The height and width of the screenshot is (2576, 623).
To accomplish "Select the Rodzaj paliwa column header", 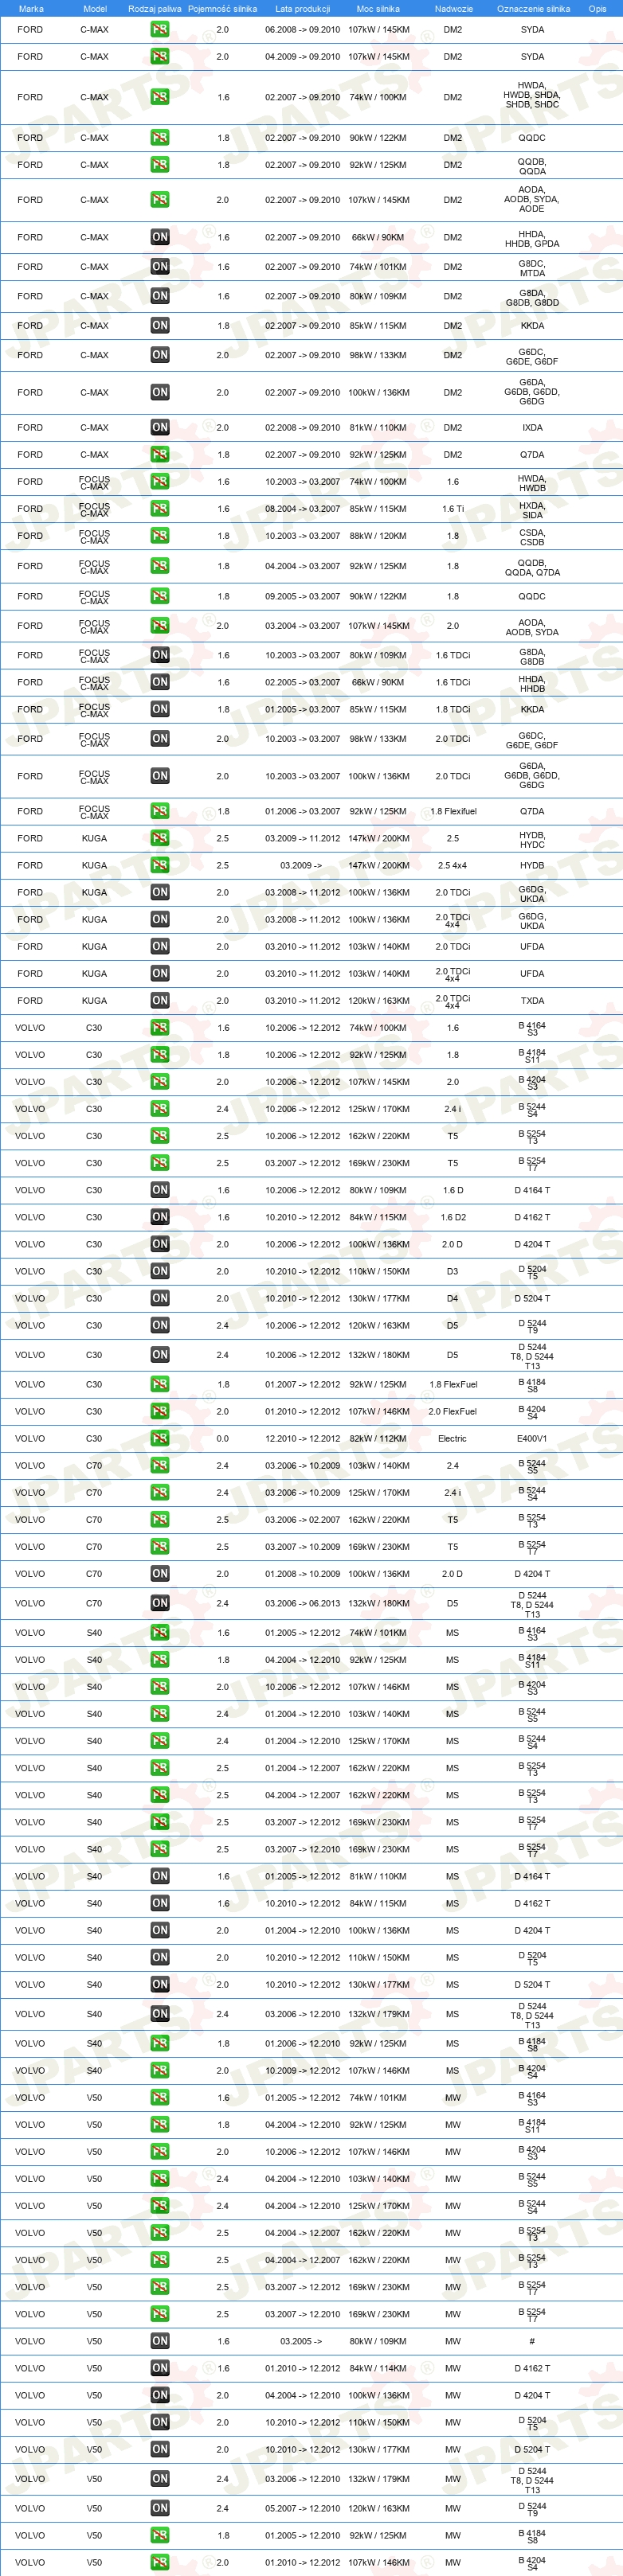I will point(155,9).
